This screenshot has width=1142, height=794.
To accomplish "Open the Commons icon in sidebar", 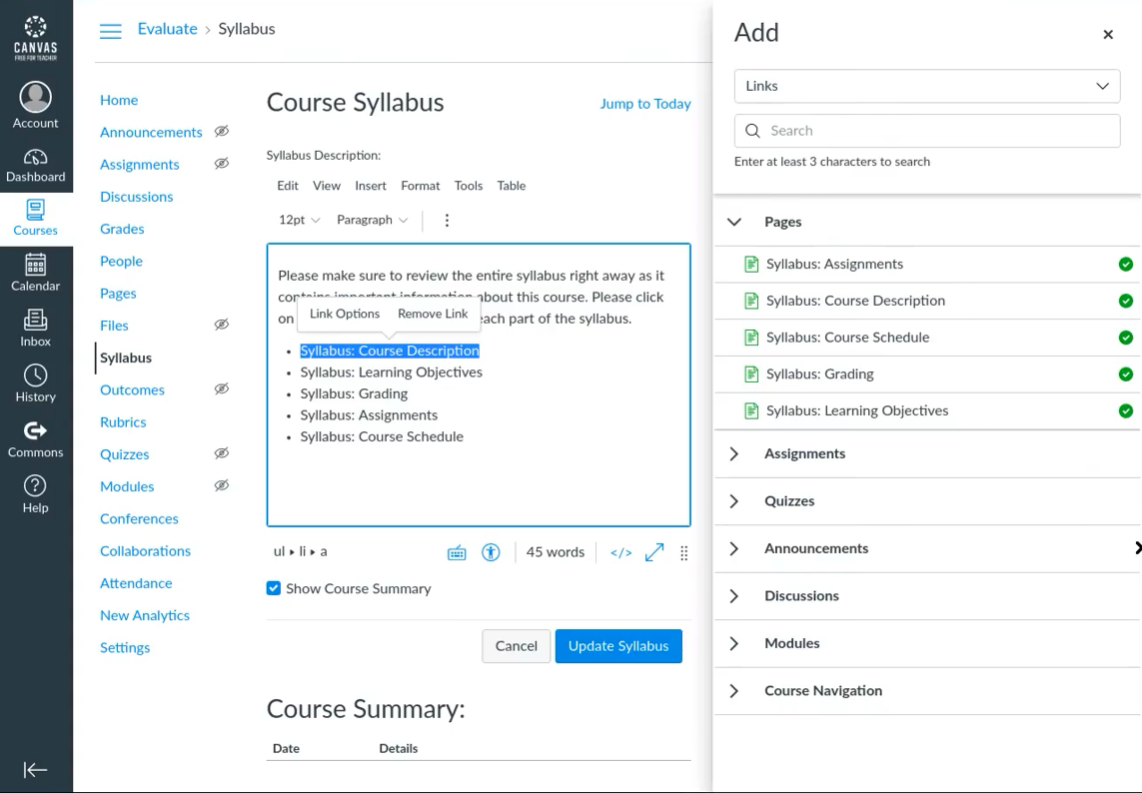I will (x=35, y=439).
